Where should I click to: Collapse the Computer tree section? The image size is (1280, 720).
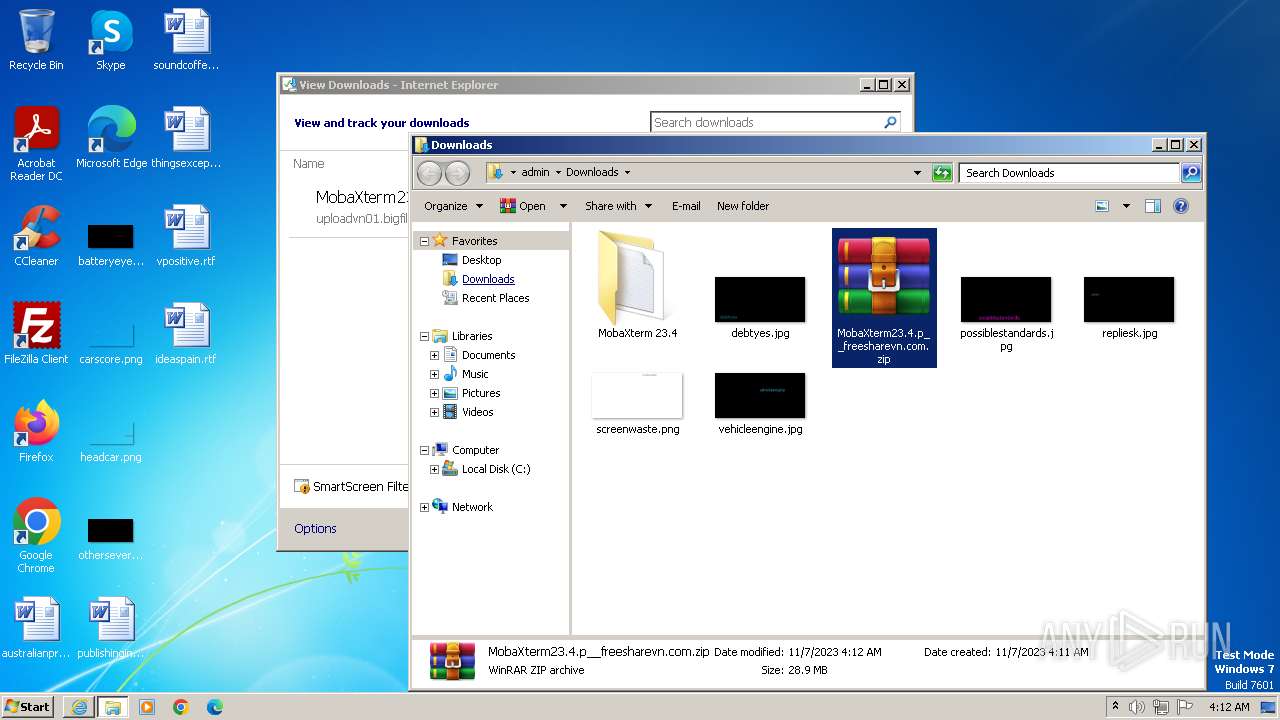pyautogui.click(x=424, y=450)
